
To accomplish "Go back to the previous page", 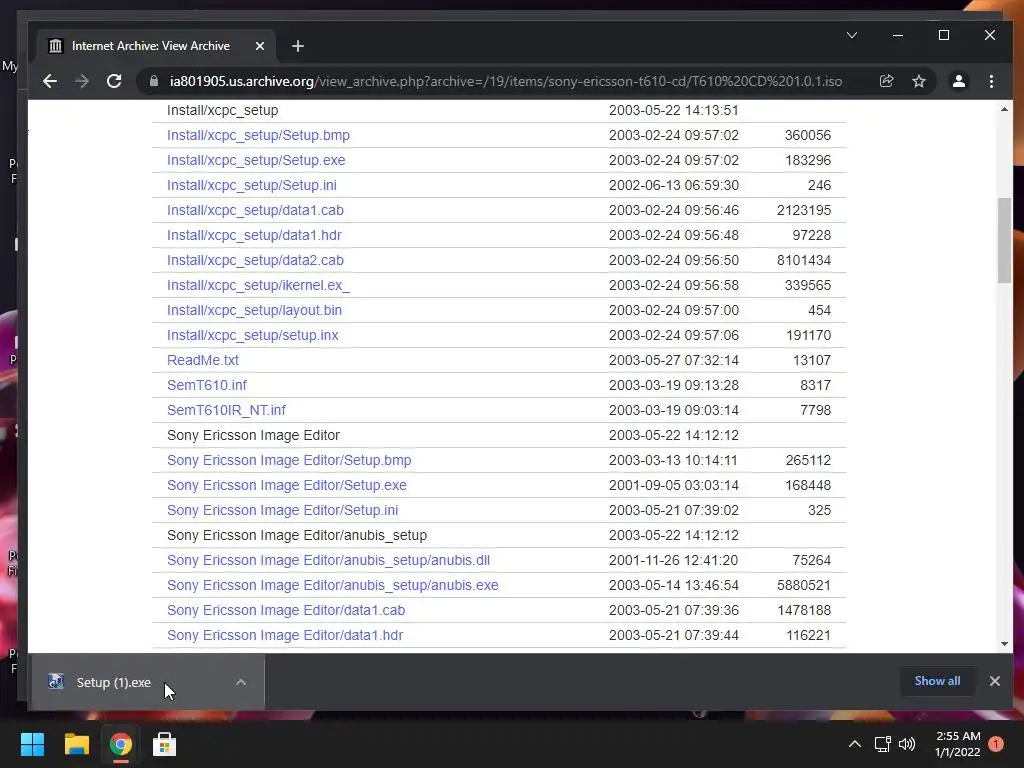I will coord(50,81).
